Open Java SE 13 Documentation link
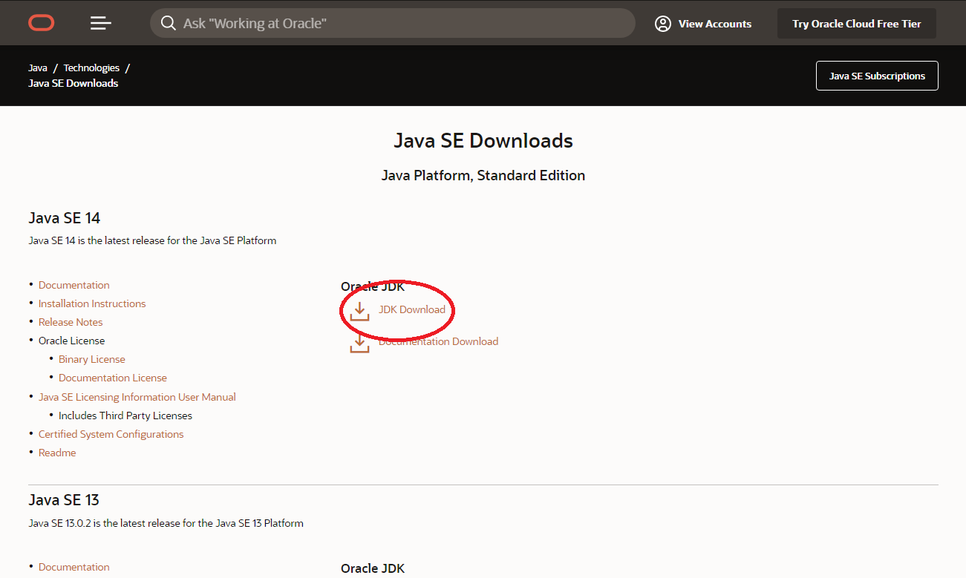This screenshot has height=578, width=966. 74,567
